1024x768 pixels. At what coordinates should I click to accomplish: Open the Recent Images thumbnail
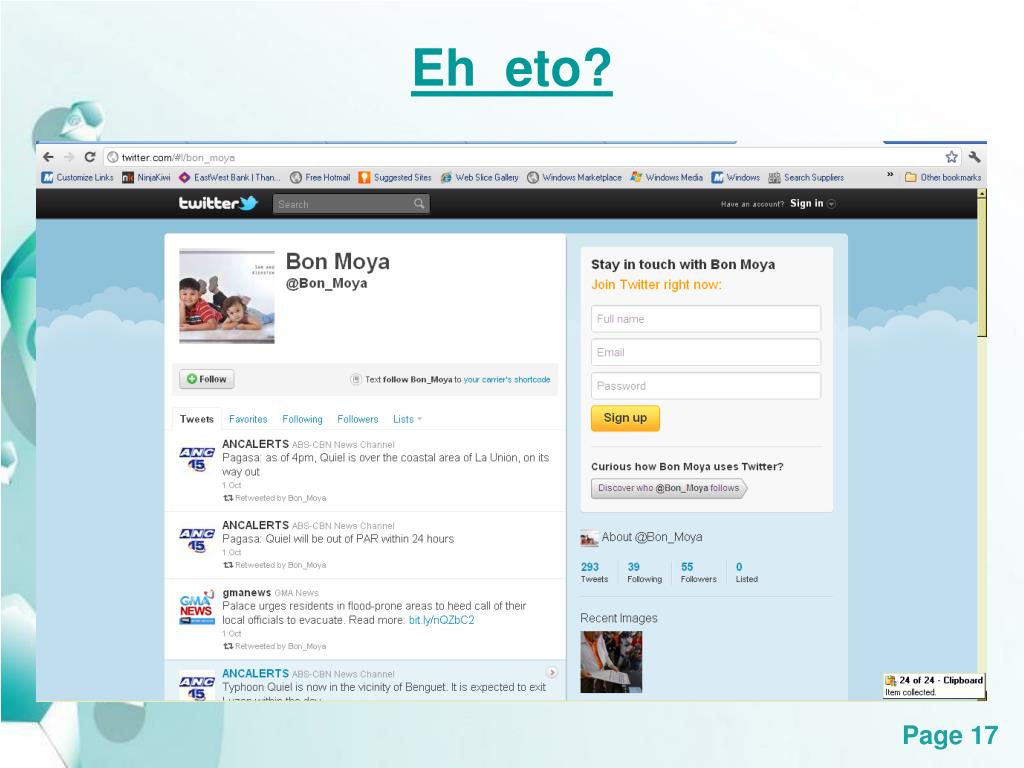[x=611, y=662]
